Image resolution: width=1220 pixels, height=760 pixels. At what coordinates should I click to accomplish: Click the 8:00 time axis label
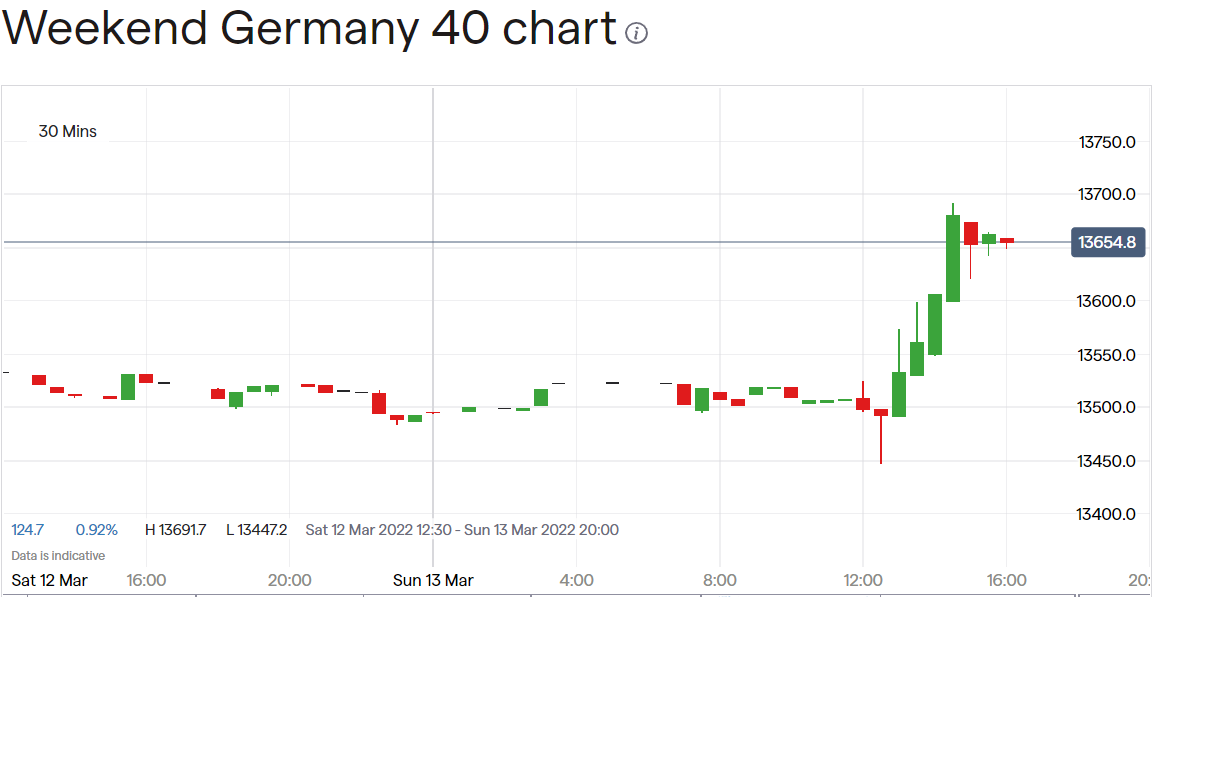tap(720, 580)
